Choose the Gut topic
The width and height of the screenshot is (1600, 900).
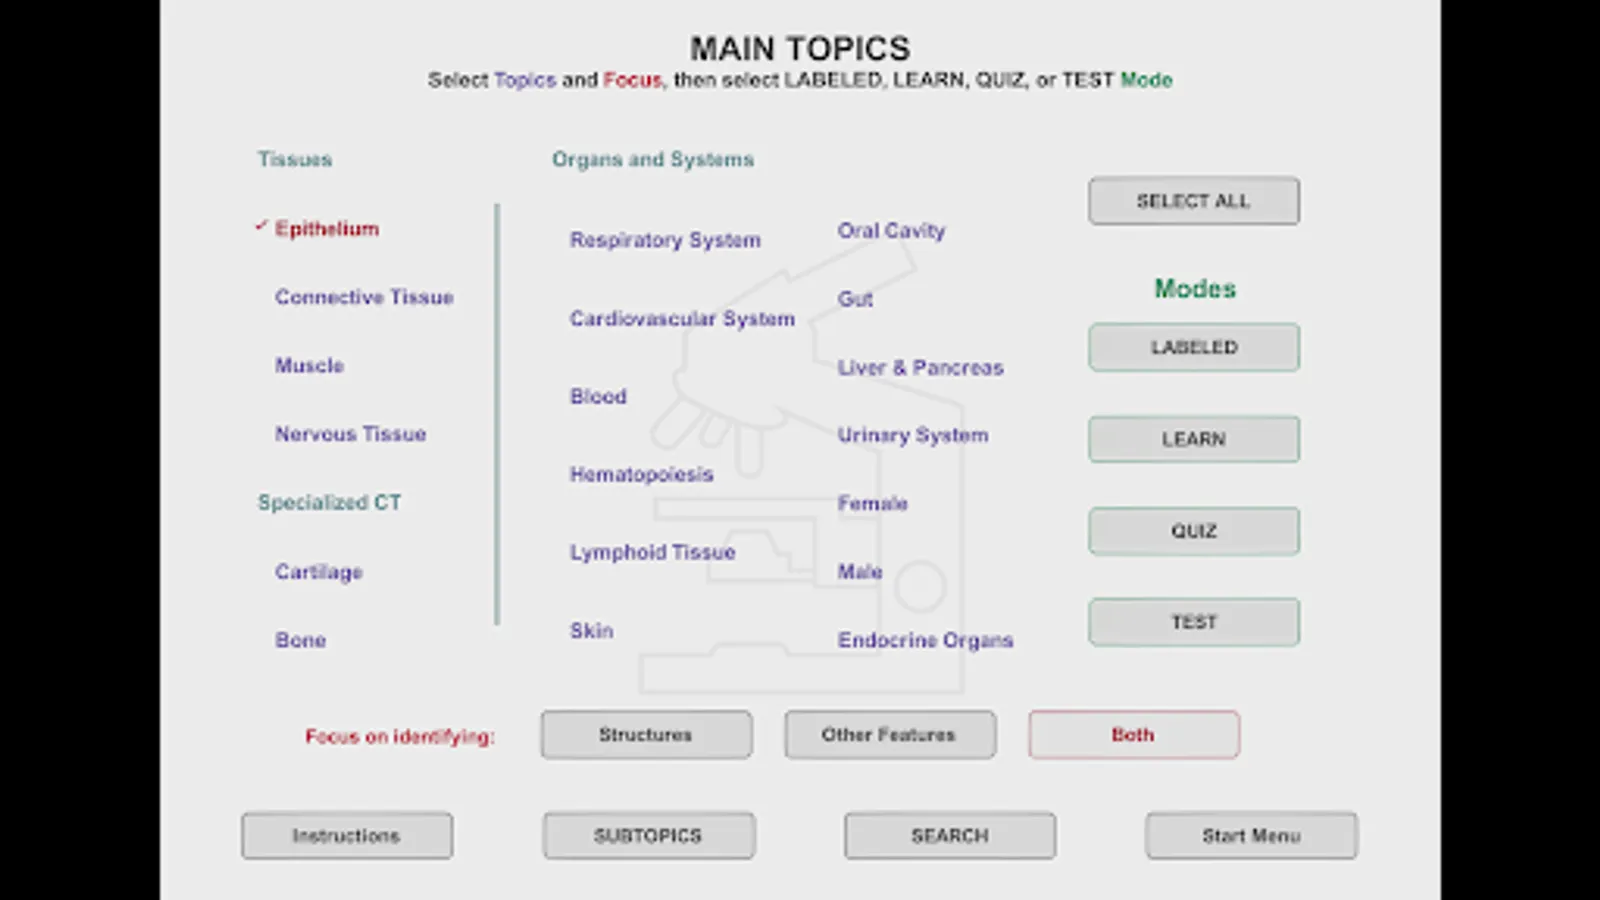pos(855,299)
